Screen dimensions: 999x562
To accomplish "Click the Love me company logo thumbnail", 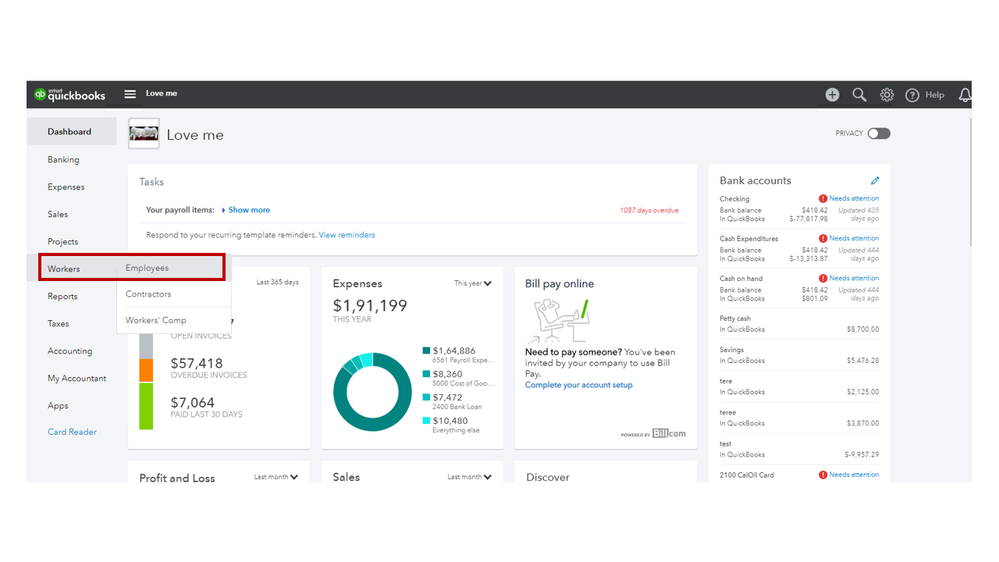I will (x=144, y=134).
